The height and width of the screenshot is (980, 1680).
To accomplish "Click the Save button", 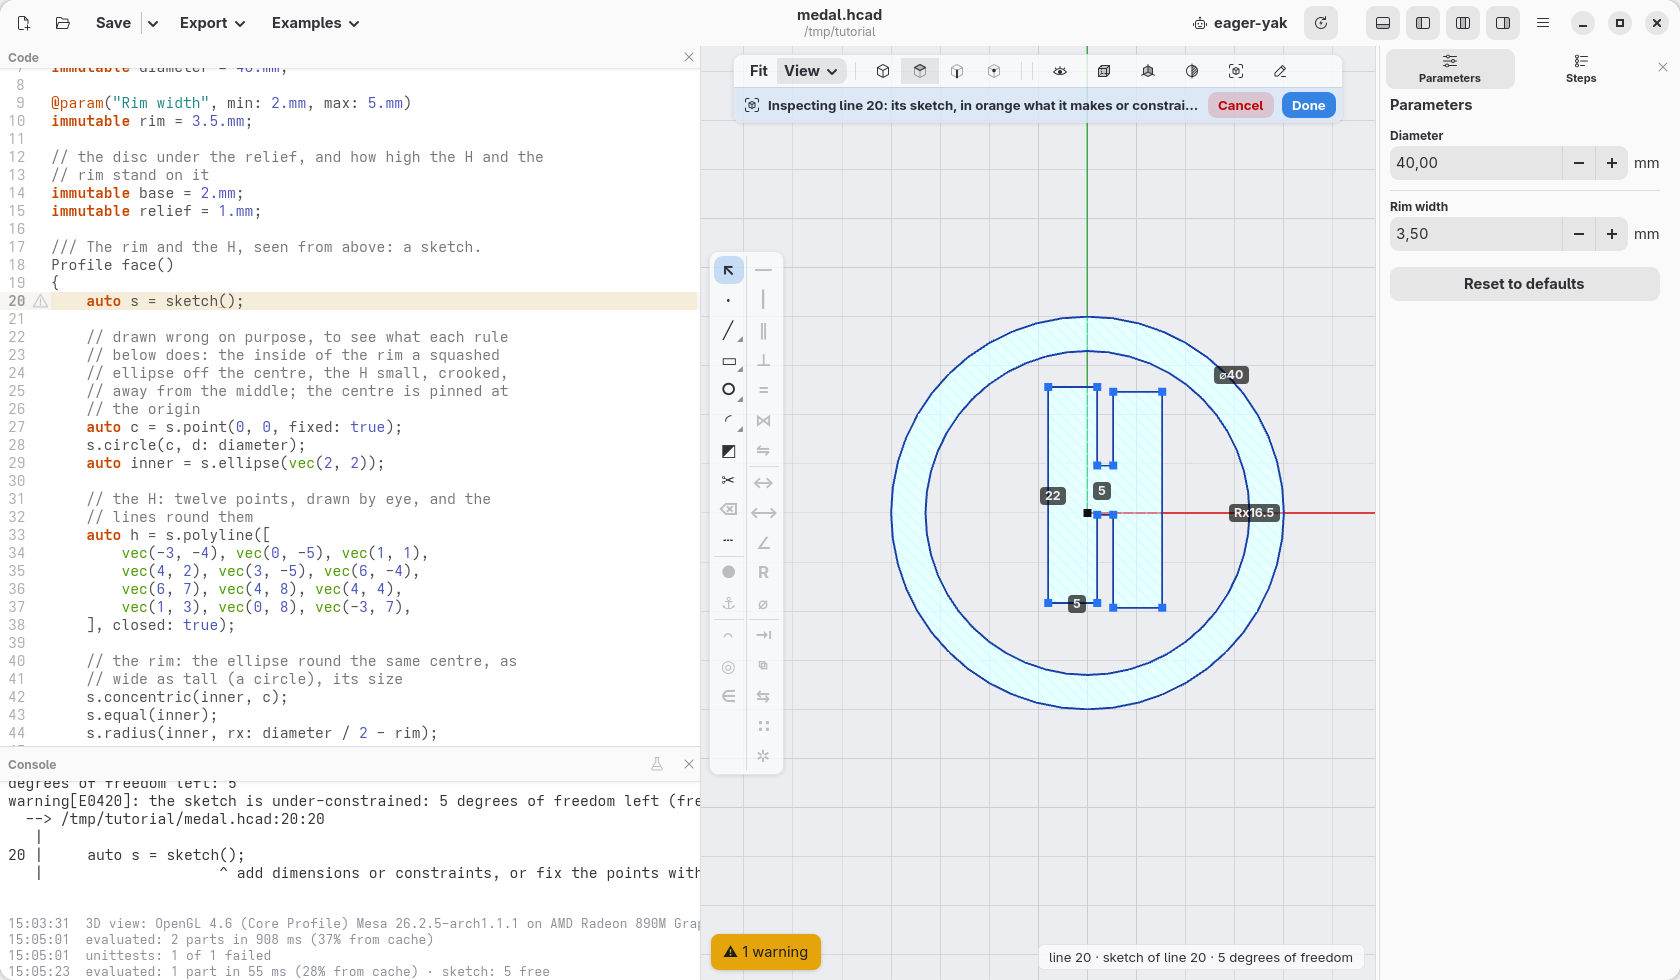I will [x=113, y=23].
